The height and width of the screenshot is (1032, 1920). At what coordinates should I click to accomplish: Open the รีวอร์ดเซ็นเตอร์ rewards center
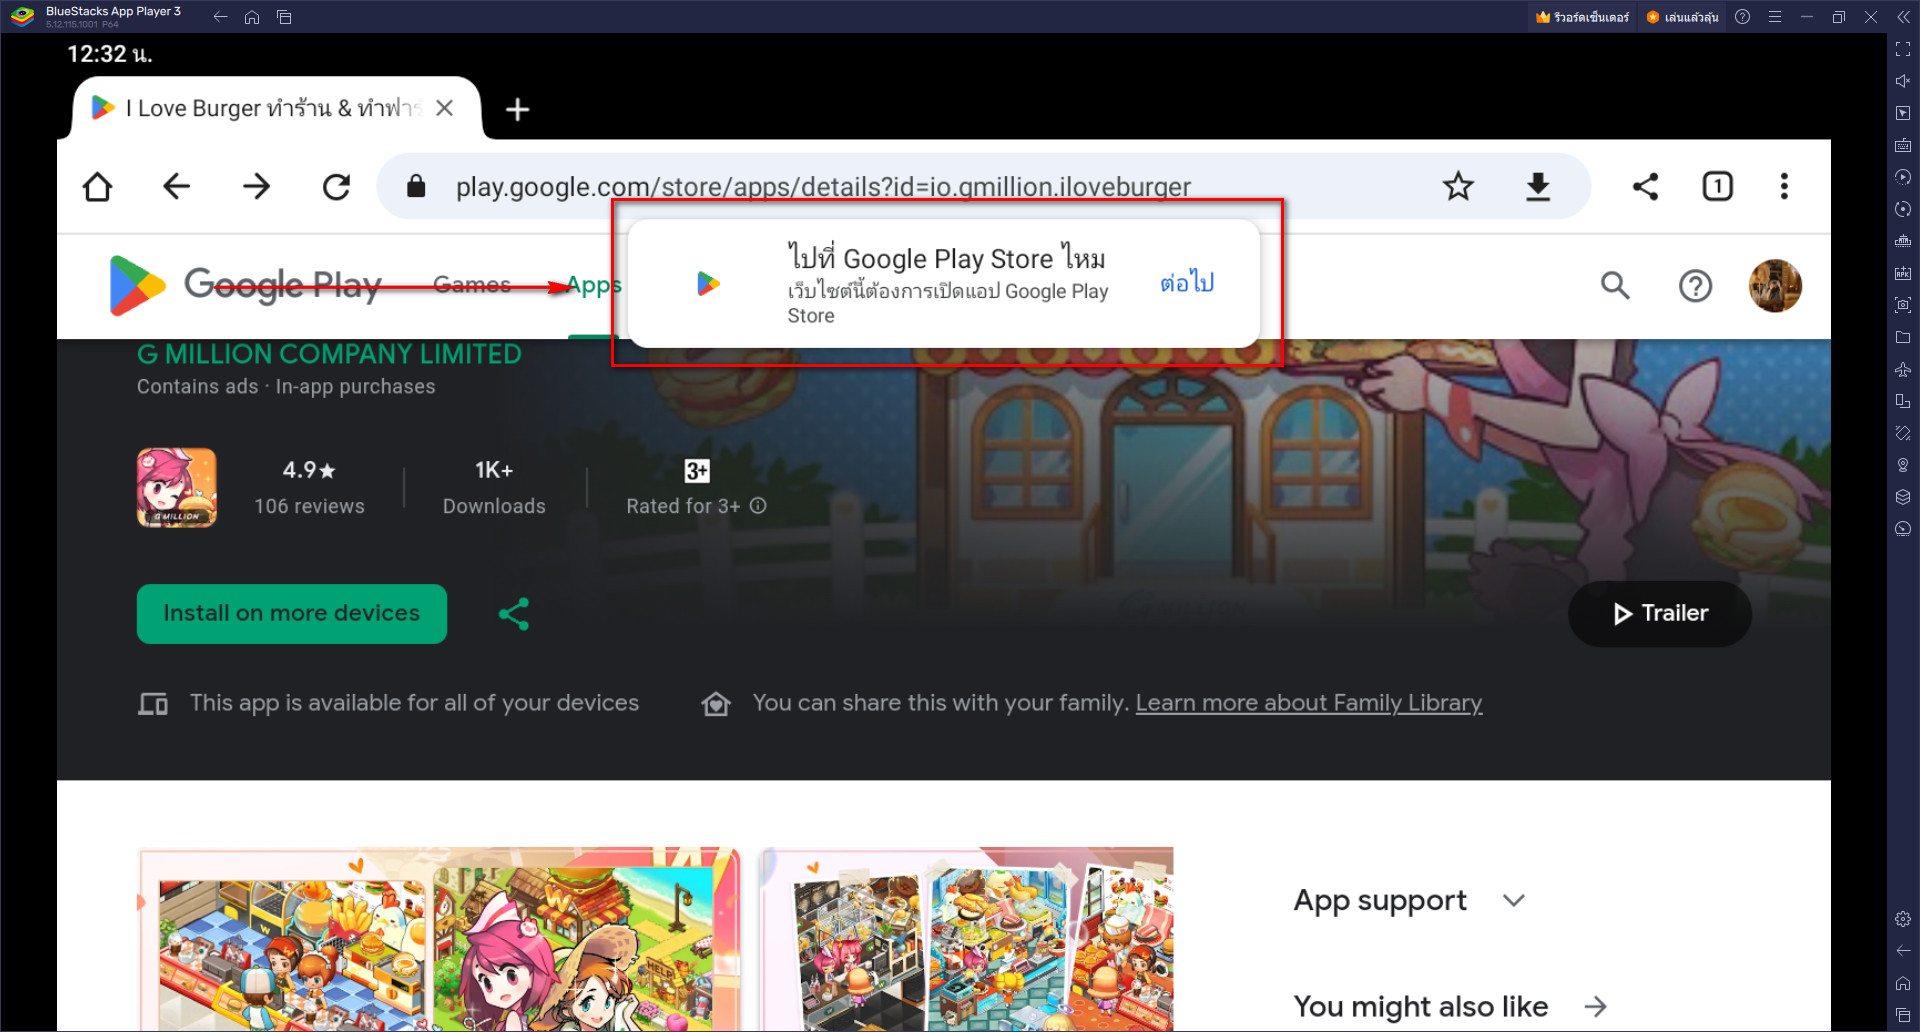click(x=1584, y=17)
